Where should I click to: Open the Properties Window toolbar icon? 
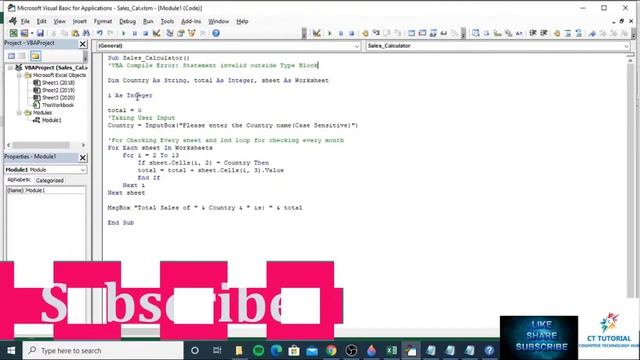[x=181, y=33]
